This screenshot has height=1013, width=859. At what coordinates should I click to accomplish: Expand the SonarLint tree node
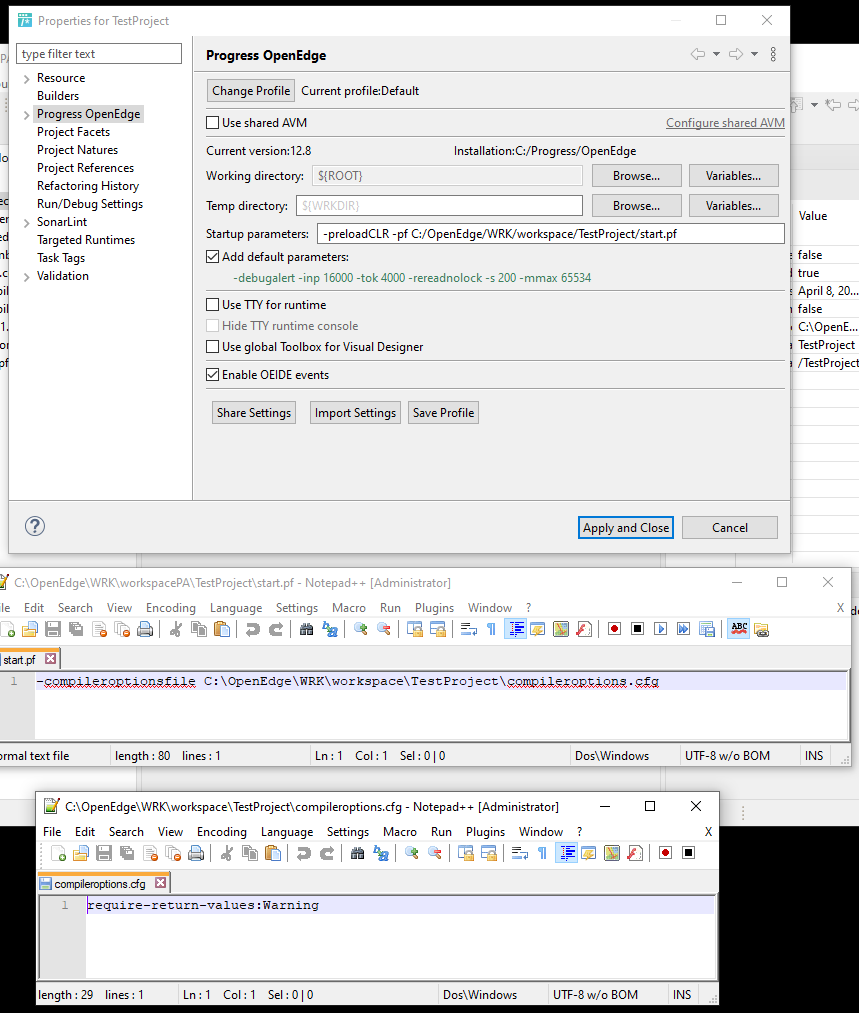[26, 223]
